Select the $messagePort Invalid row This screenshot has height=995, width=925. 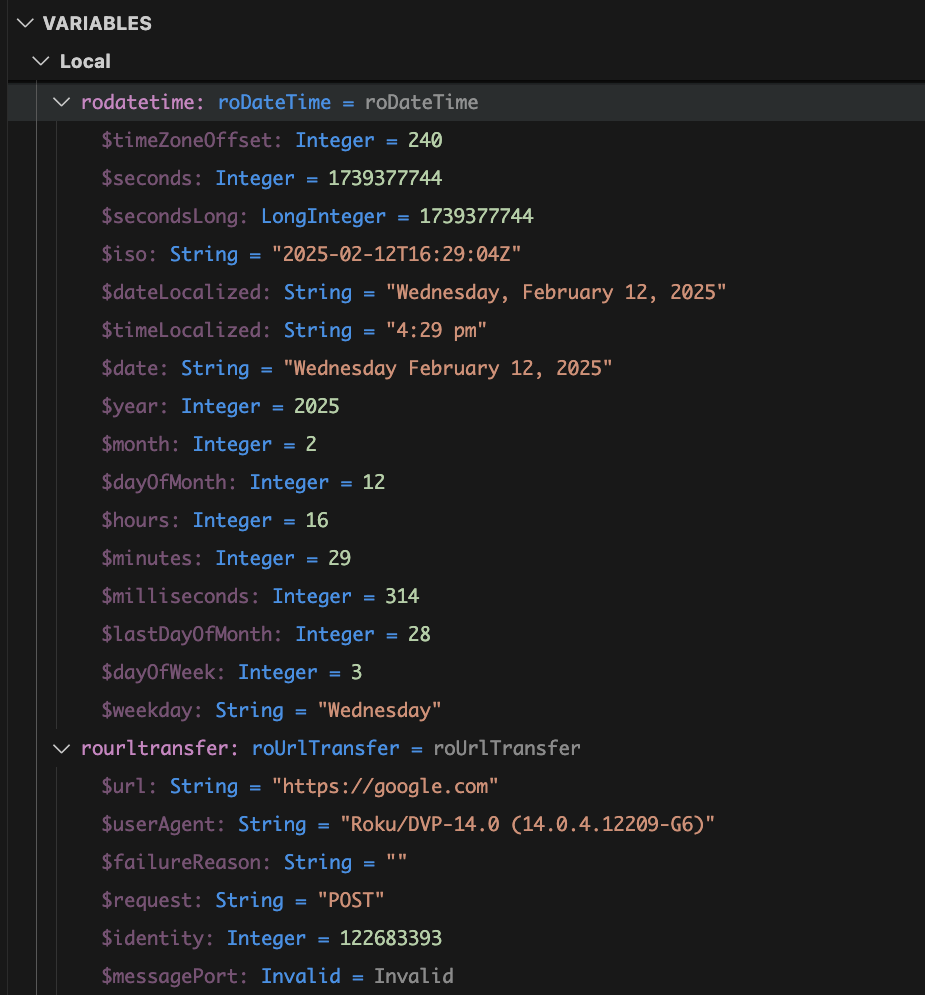coord(466,977)
